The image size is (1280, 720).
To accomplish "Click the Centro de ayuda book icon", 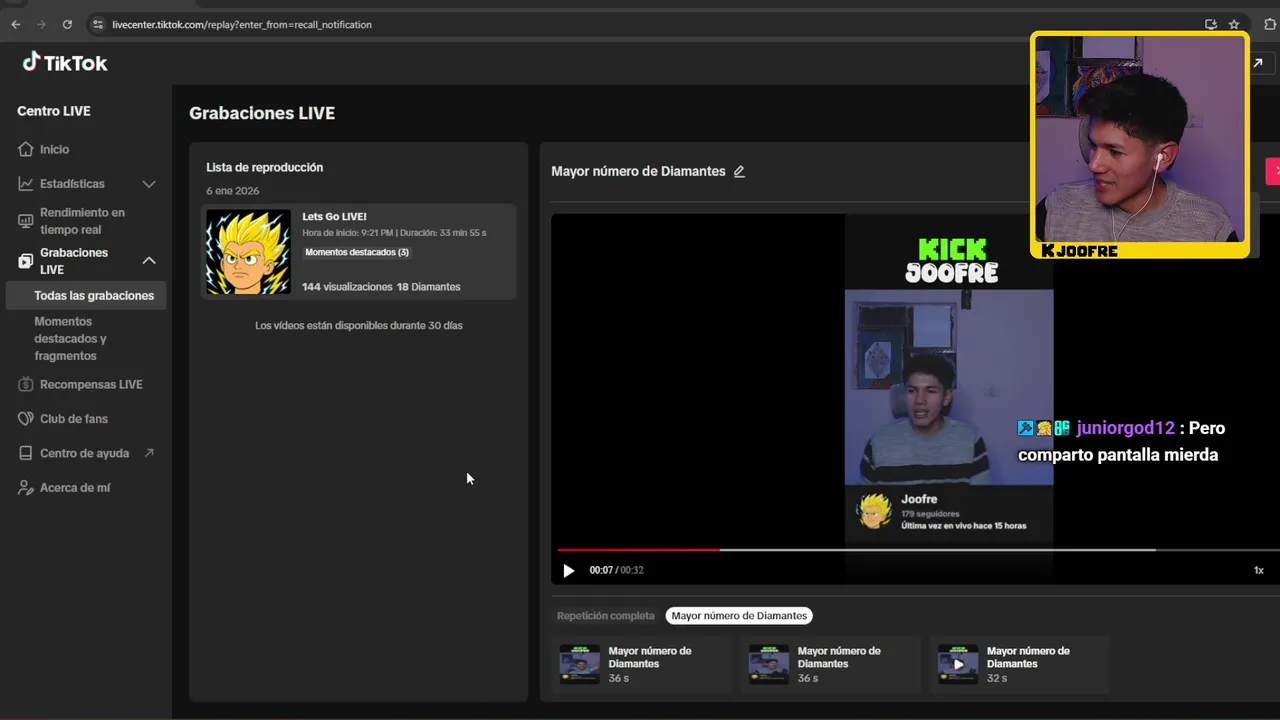I will point(26,453).
